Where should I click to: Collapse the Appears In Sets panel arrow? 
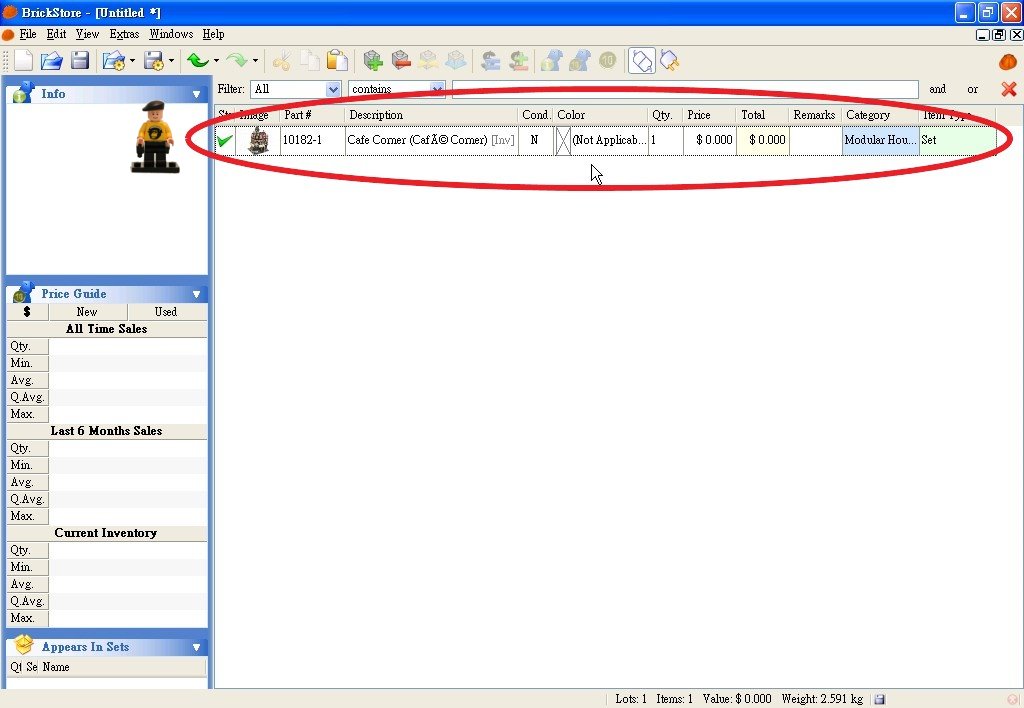tap(197, 647)
